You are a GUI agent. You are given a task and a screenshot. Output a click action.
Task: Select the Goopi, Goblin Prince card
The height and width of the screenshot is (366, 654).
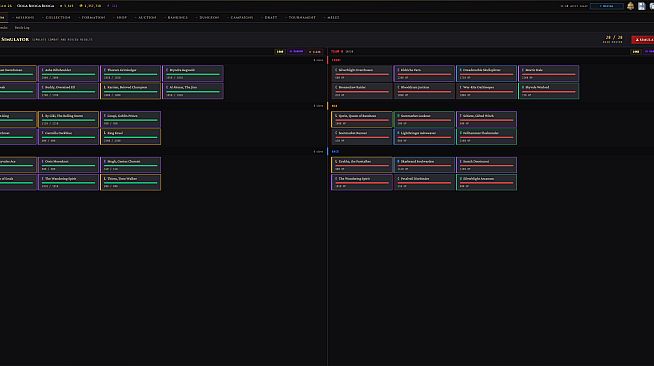click(131, 119)
